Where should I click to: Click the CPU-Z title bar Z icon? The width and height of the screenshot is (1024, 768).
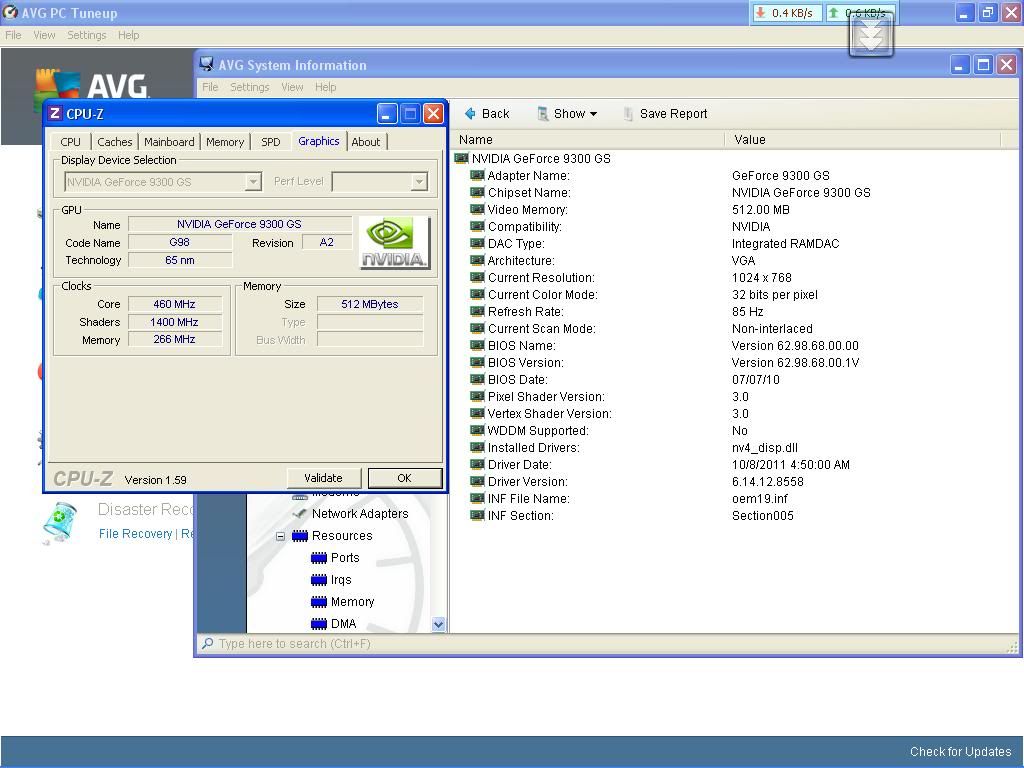coord(55,114)
